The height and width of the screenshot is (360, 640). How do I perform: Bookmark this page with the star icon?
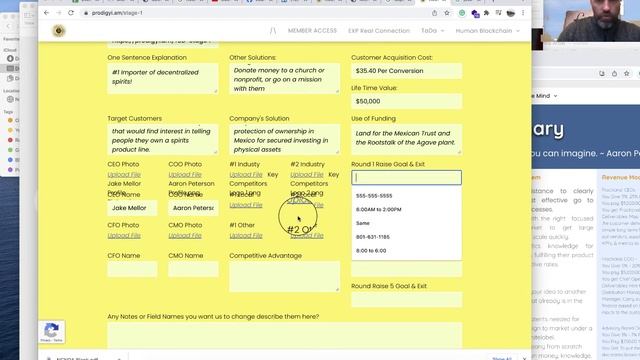(x=447, y=13)
